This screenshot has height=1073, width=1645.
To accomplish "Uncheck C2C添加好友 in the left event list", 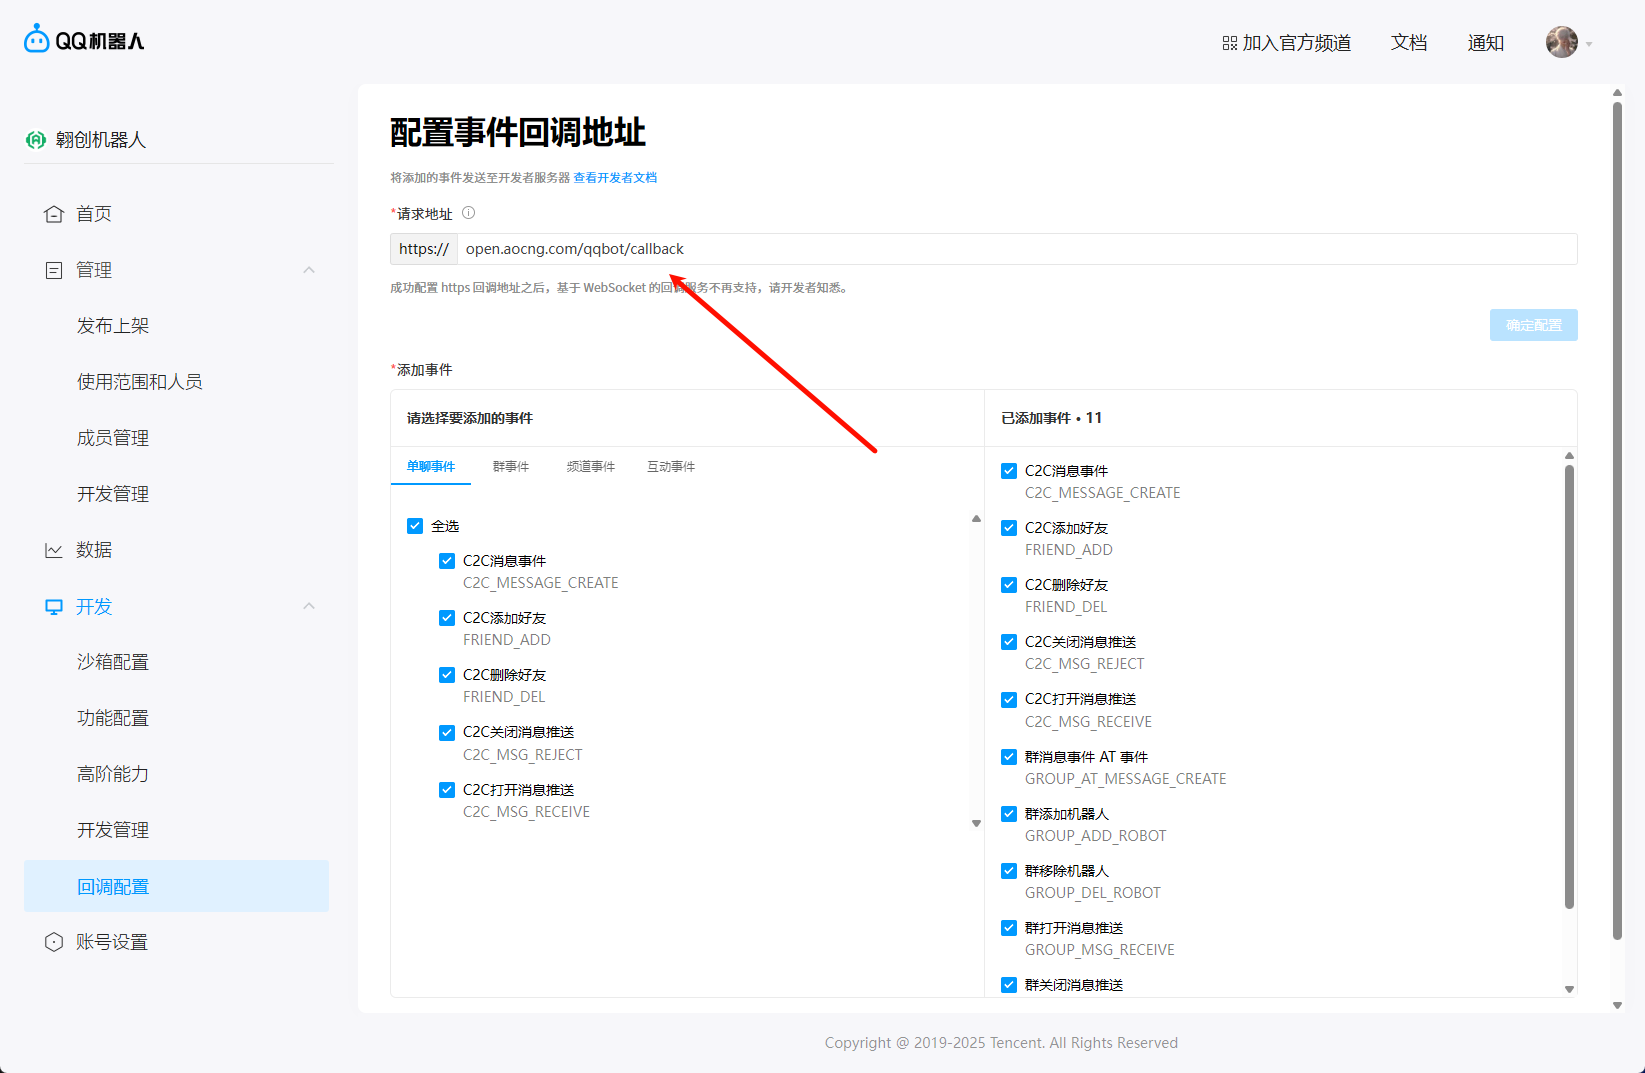I will (x=447, y=618).
